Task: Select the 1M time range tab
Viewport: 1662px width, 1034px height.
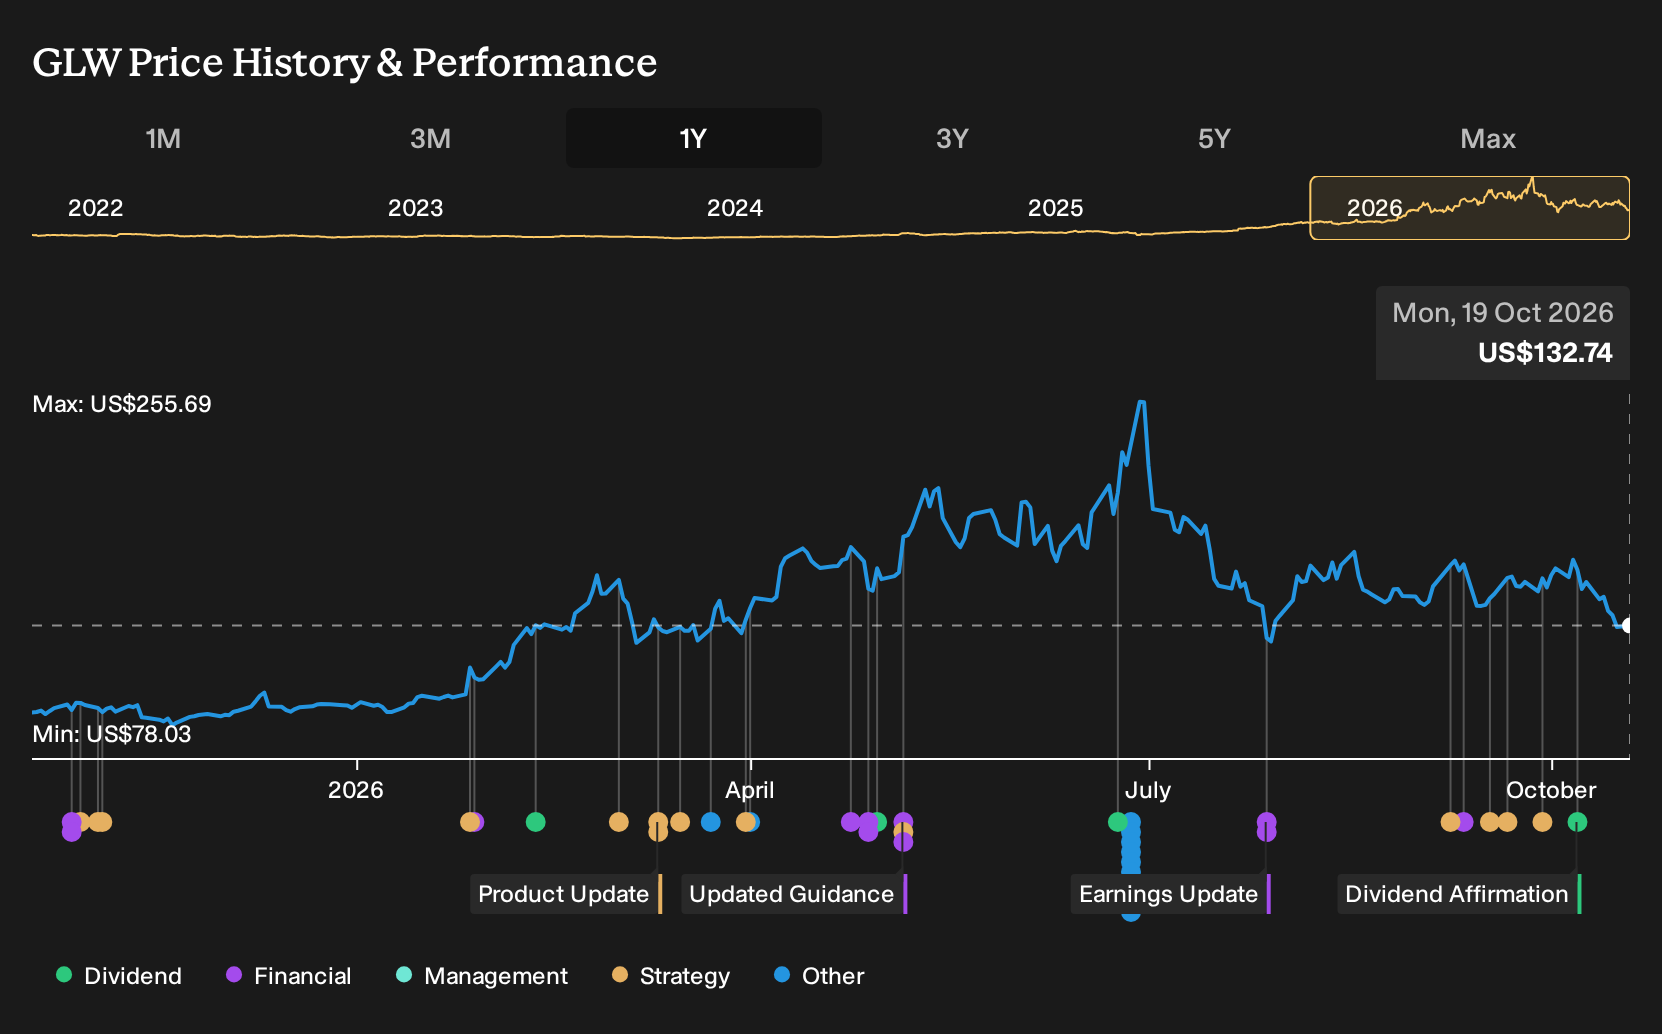Action: 163,138
